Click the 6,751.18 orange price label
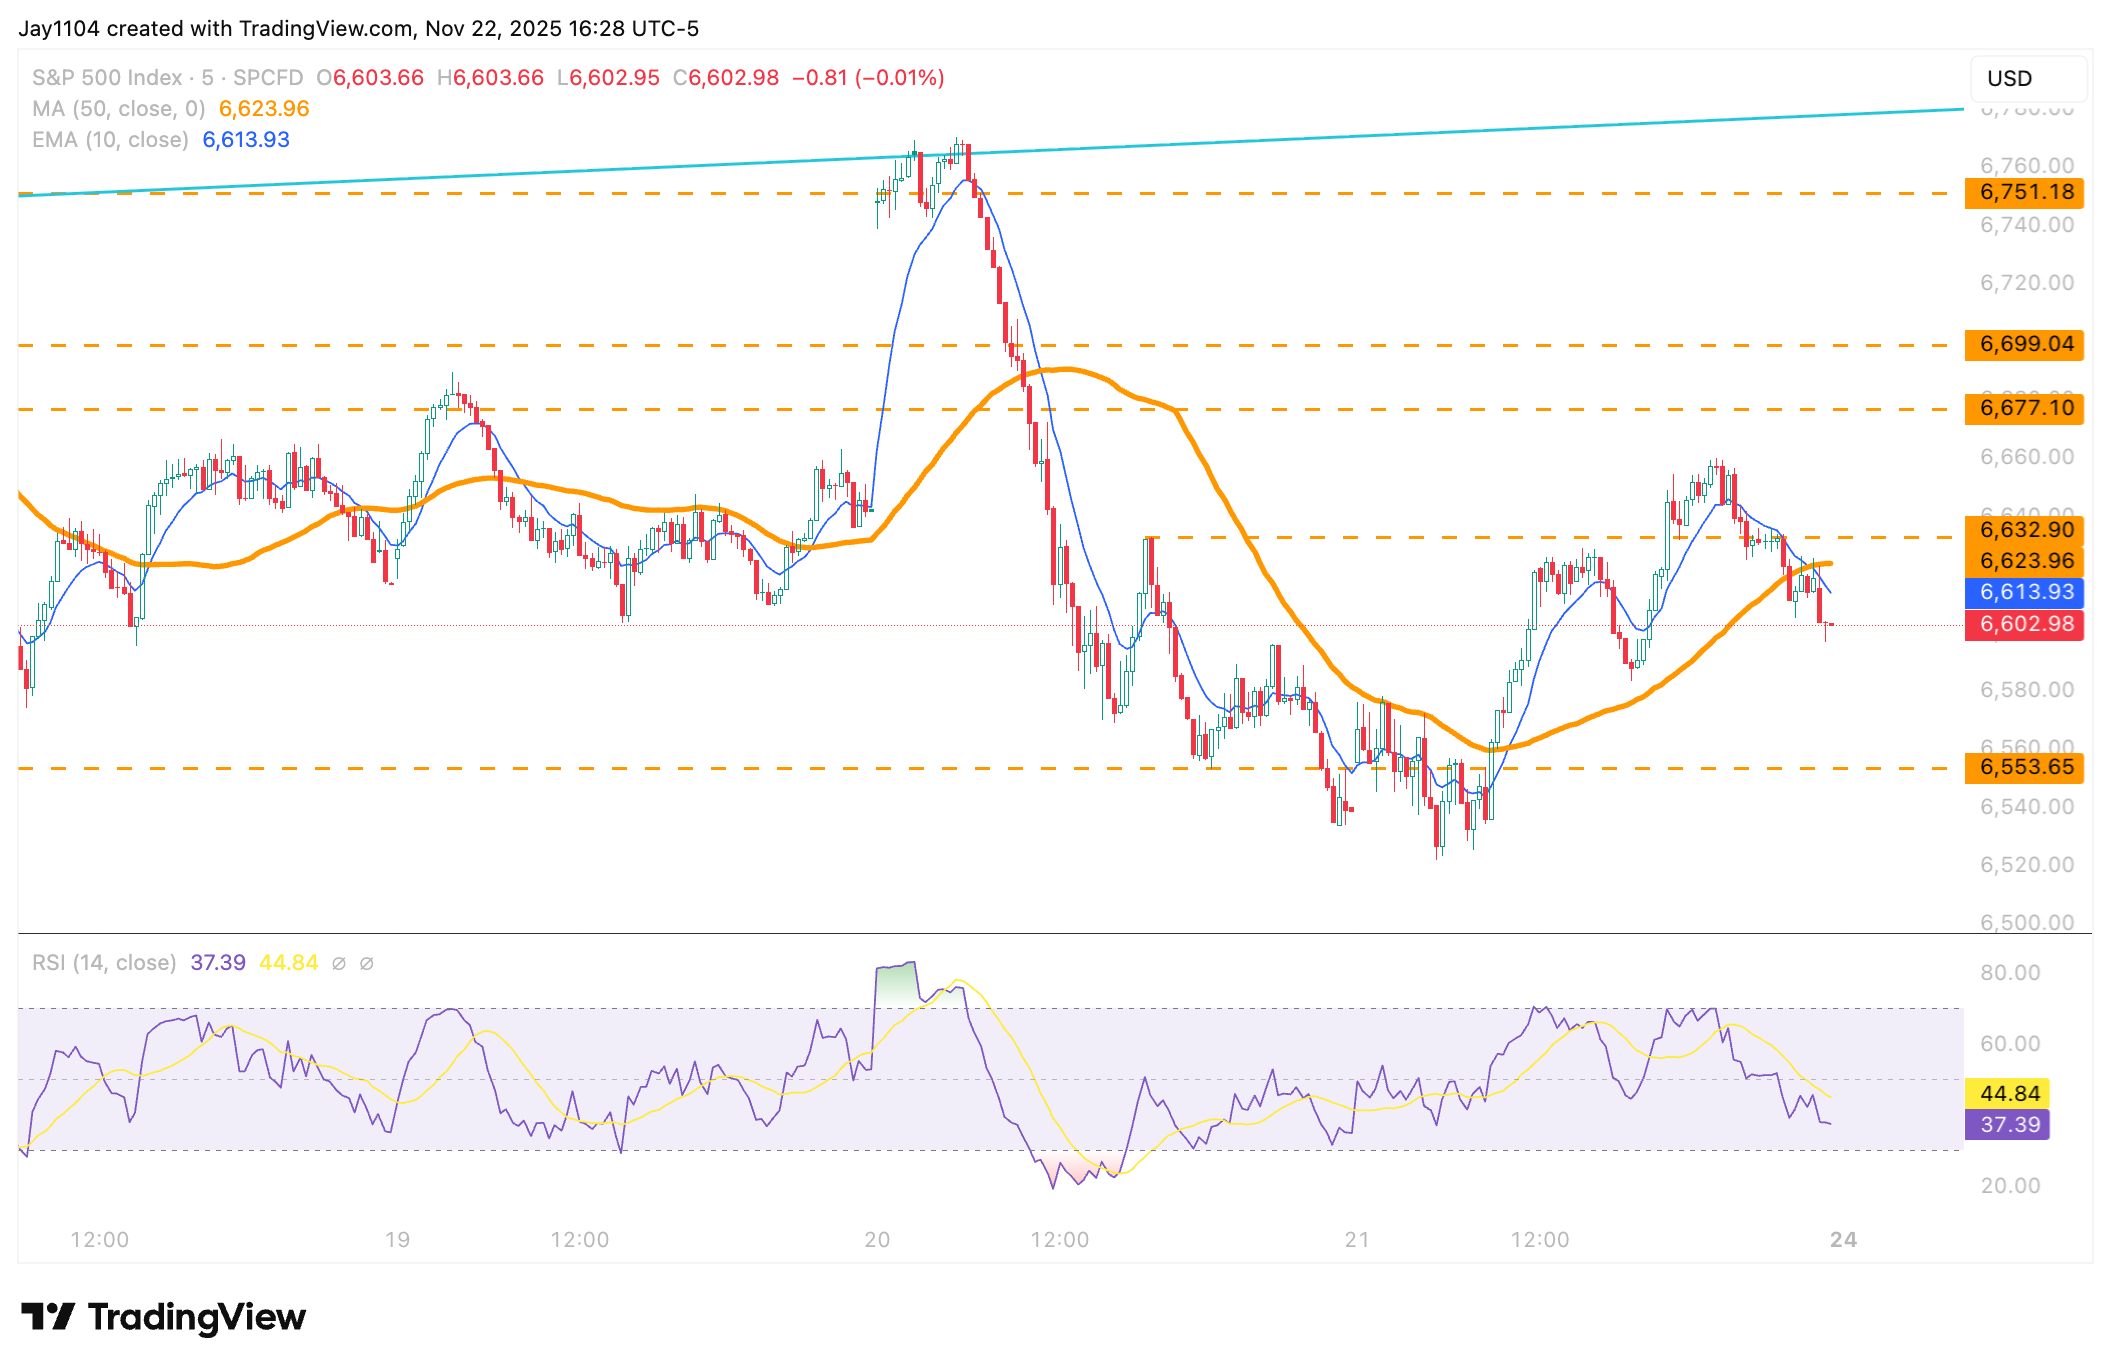Image resolution: width=2111 pixels, height=1371 pixels. (x=2024, y=192)
